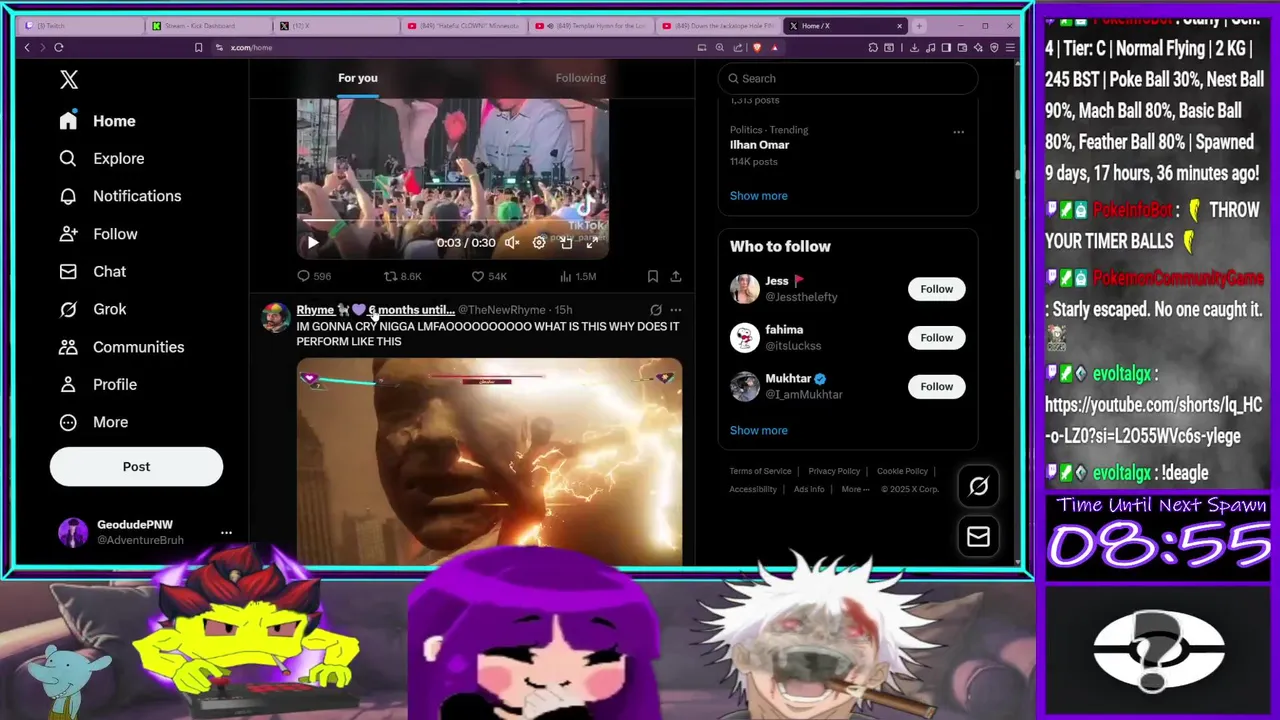Toggle video mute speaker icon
The image size is (1280, 720).
pyautogui.click(x=512, y=242)
